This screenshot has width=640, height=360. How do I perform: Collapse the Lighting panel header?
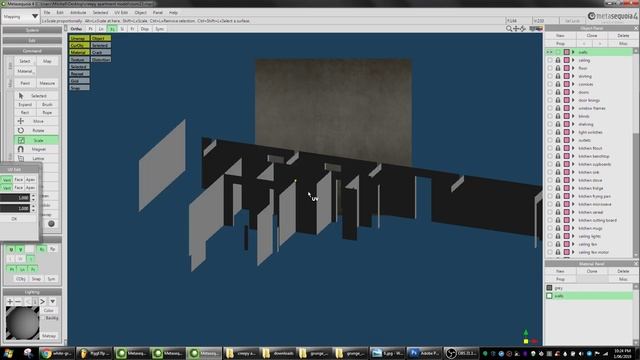32,292
